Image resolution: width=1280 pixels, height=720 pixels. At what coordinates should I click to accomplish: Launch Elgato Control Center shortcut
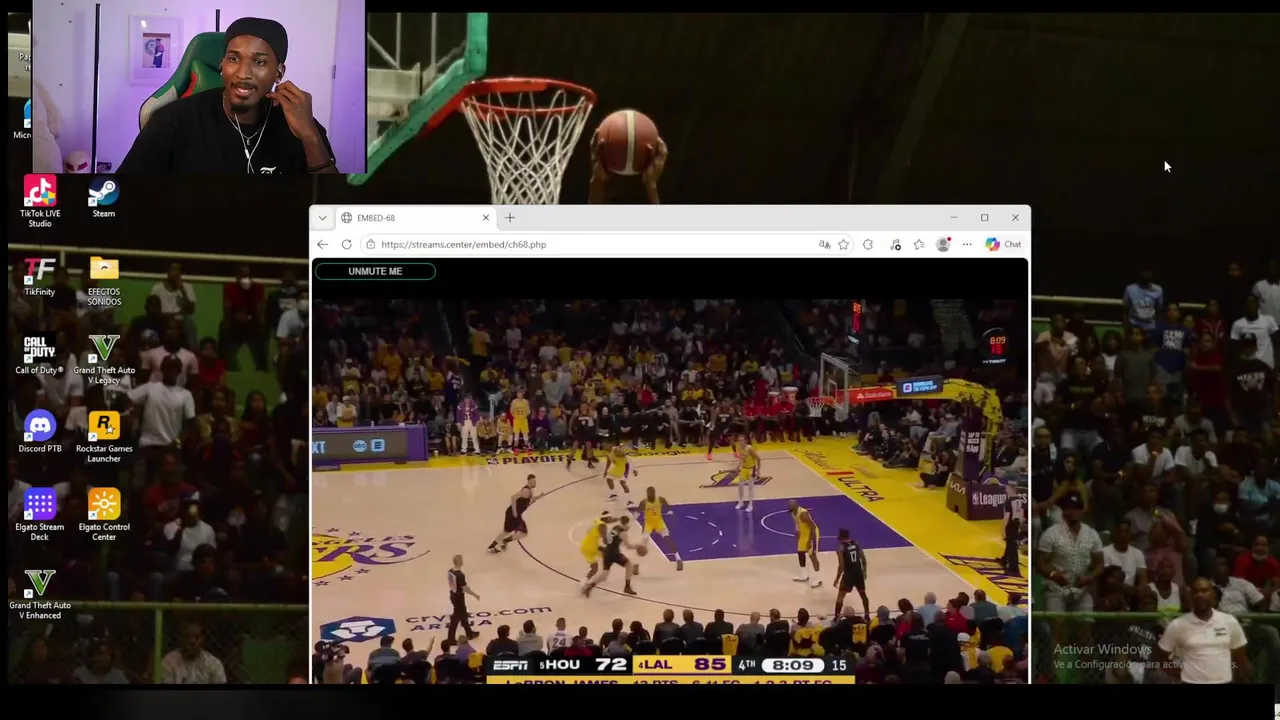tap(104, 515)
